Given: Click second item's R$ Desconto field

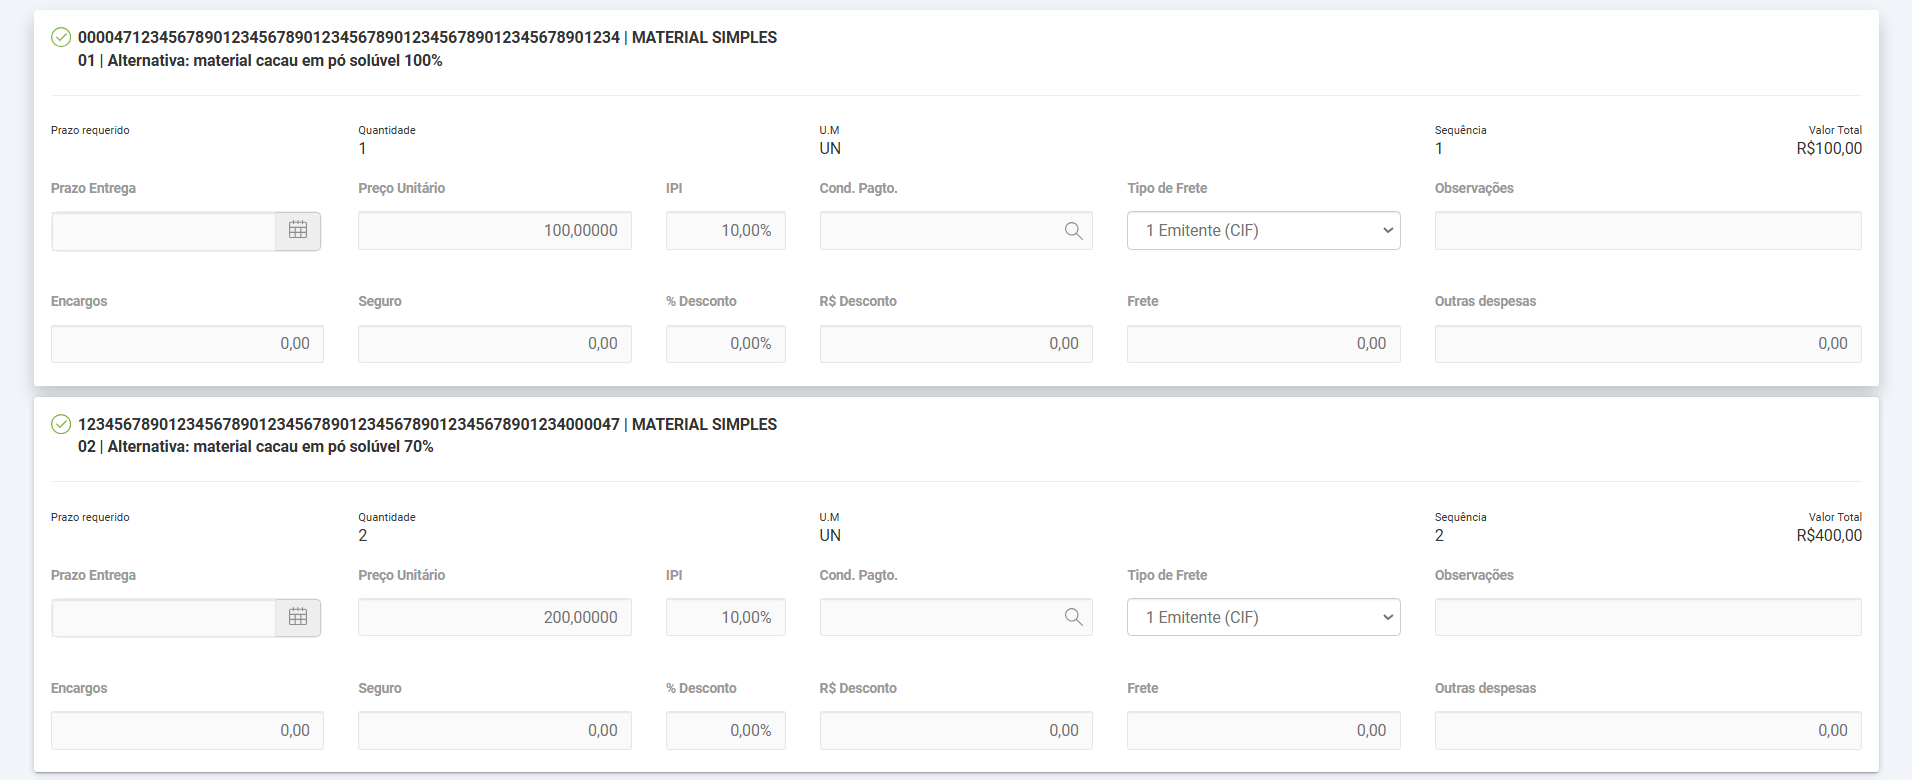Looking at the screenshot, I should (956, 731).
